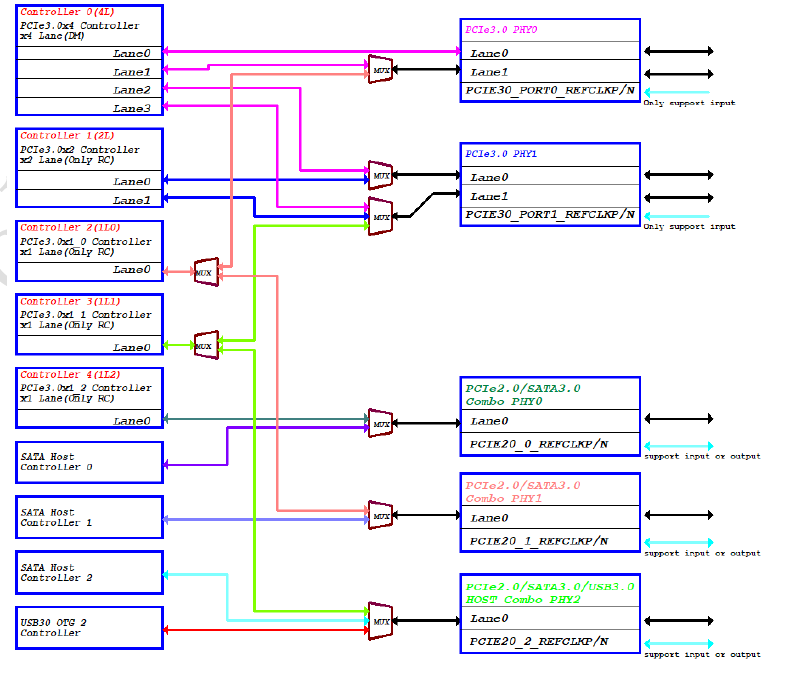This screenshot has width=809, height=675.
Task: Click the MUX beside Controller 2 Lane0
Action: 206,272
